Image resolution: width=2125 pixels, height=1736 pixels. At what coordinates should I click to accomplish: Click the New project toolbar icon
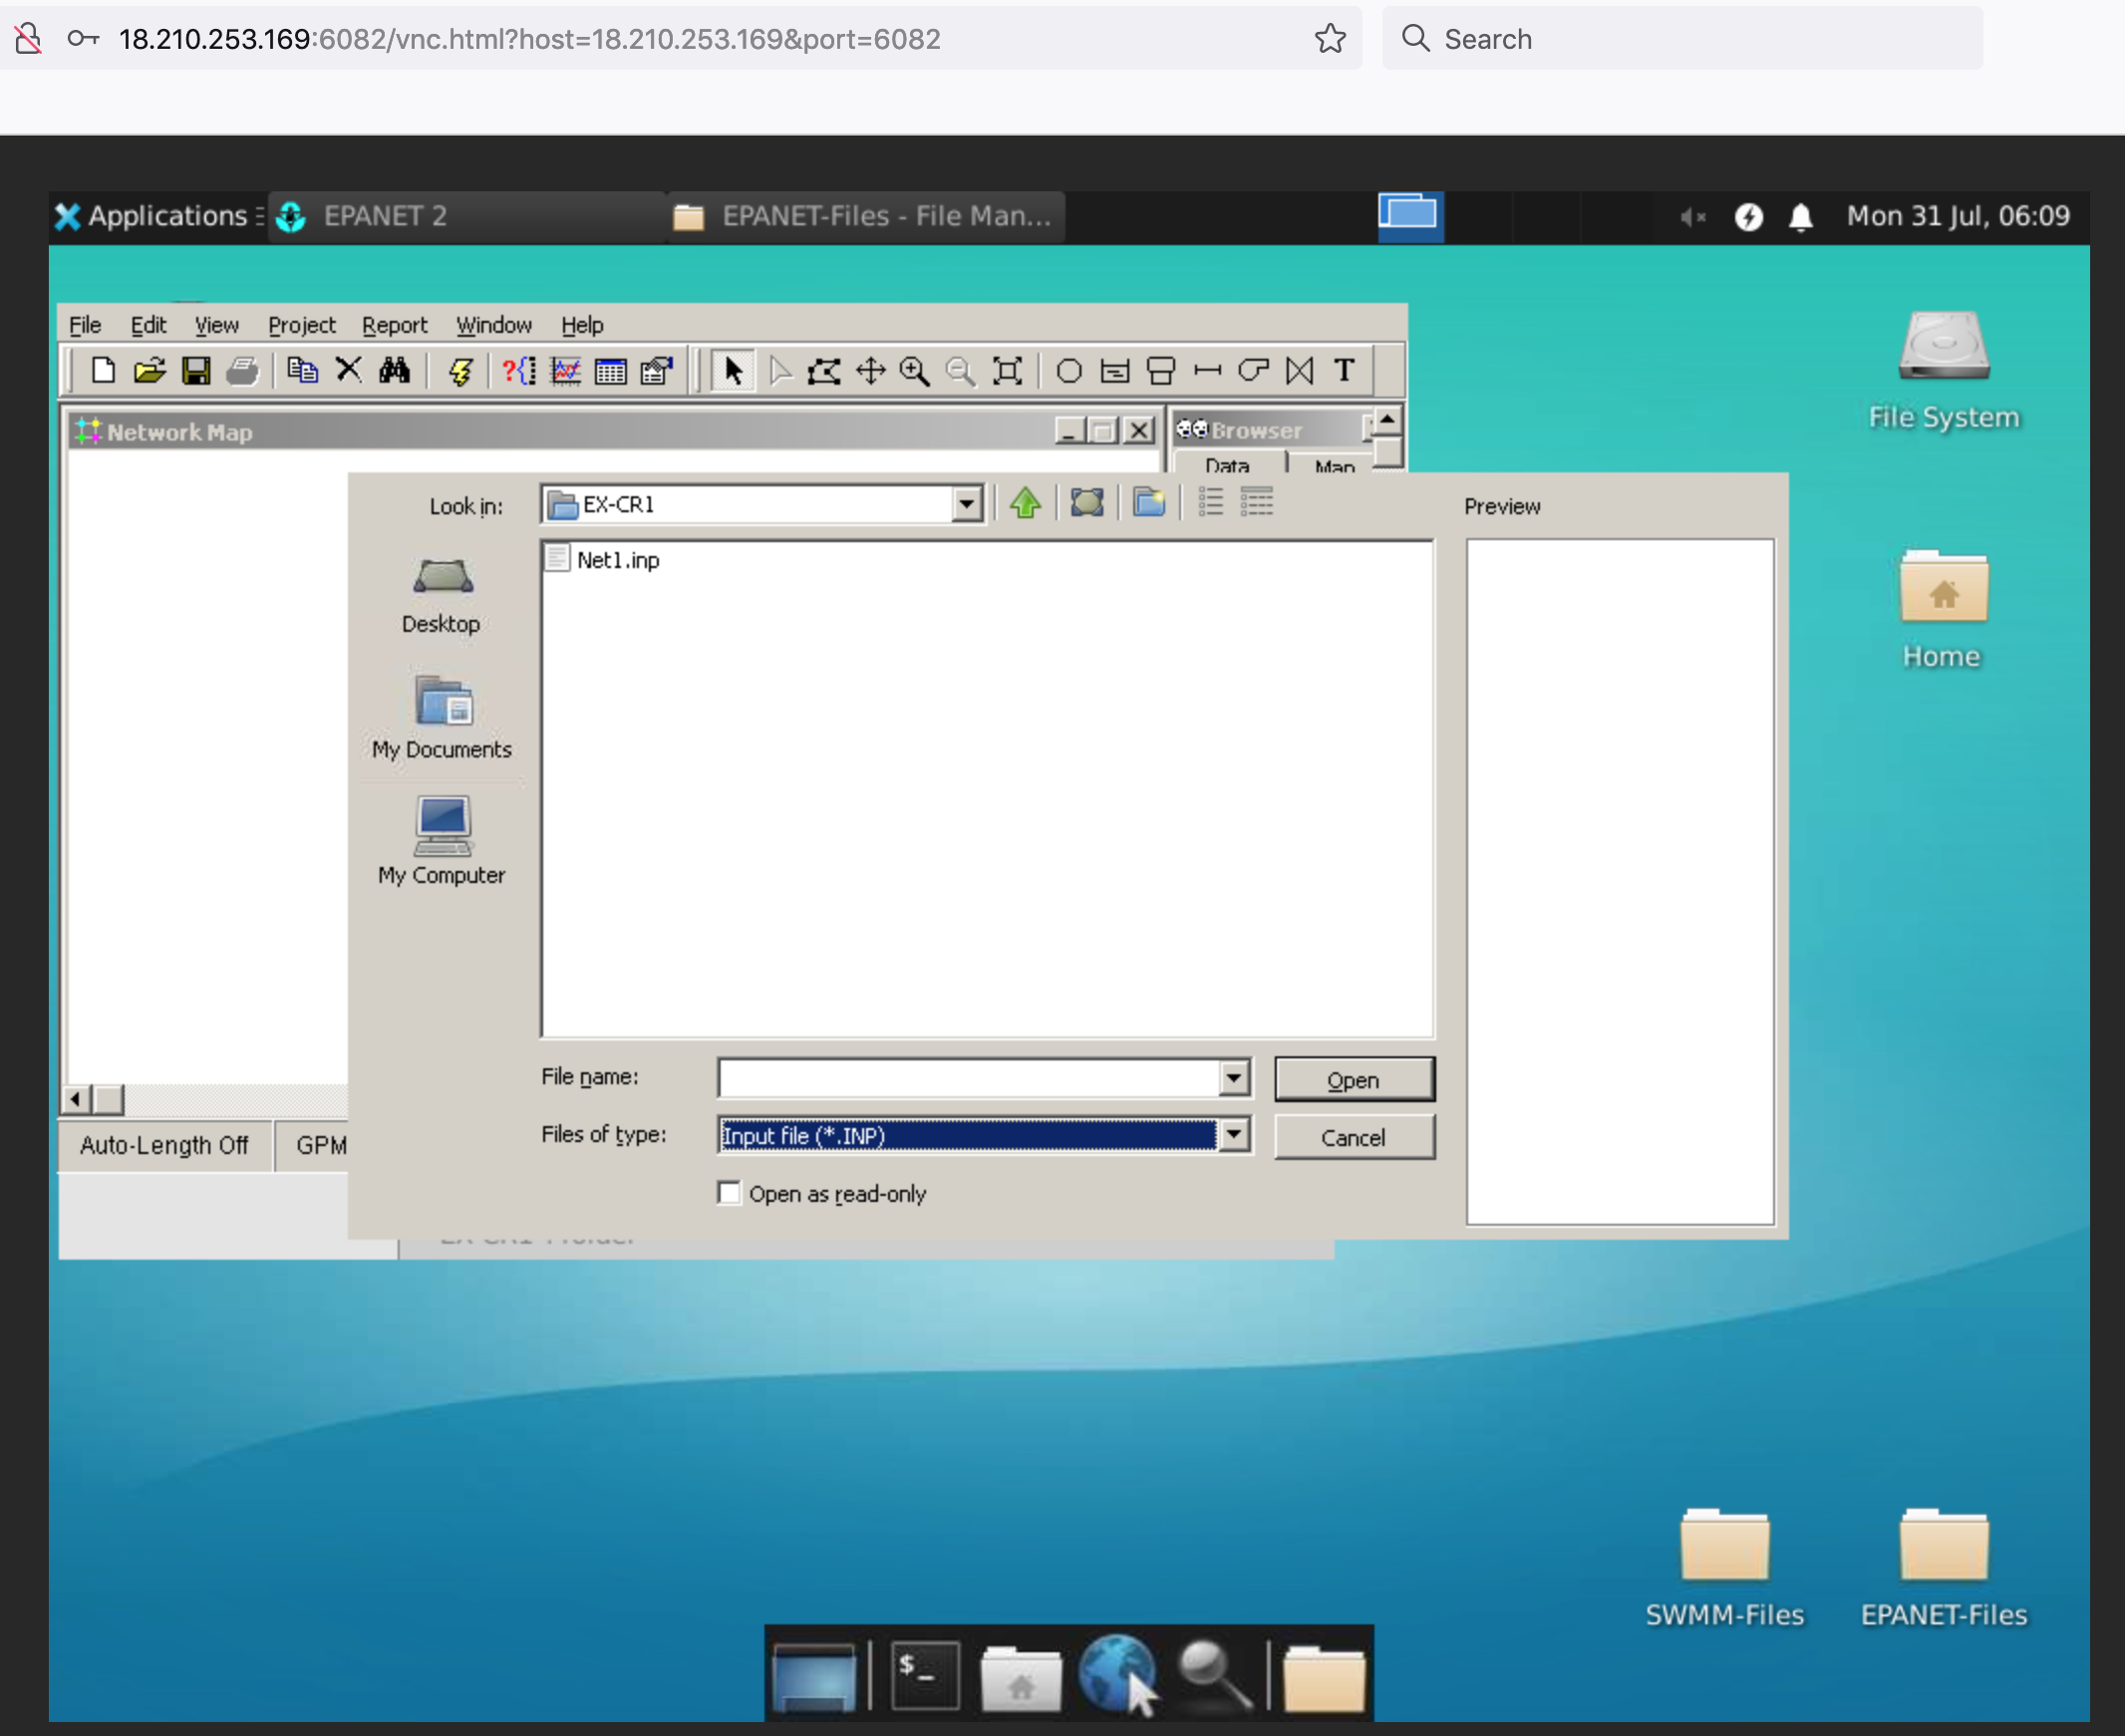pyautogui.click(x=103, y=371)
